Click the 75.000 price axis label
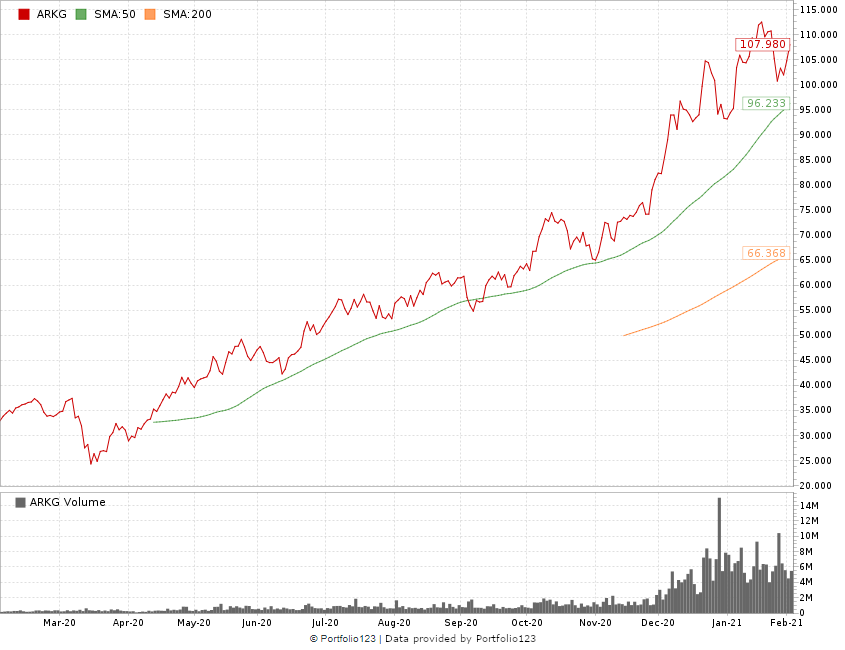 pos(816,210)
